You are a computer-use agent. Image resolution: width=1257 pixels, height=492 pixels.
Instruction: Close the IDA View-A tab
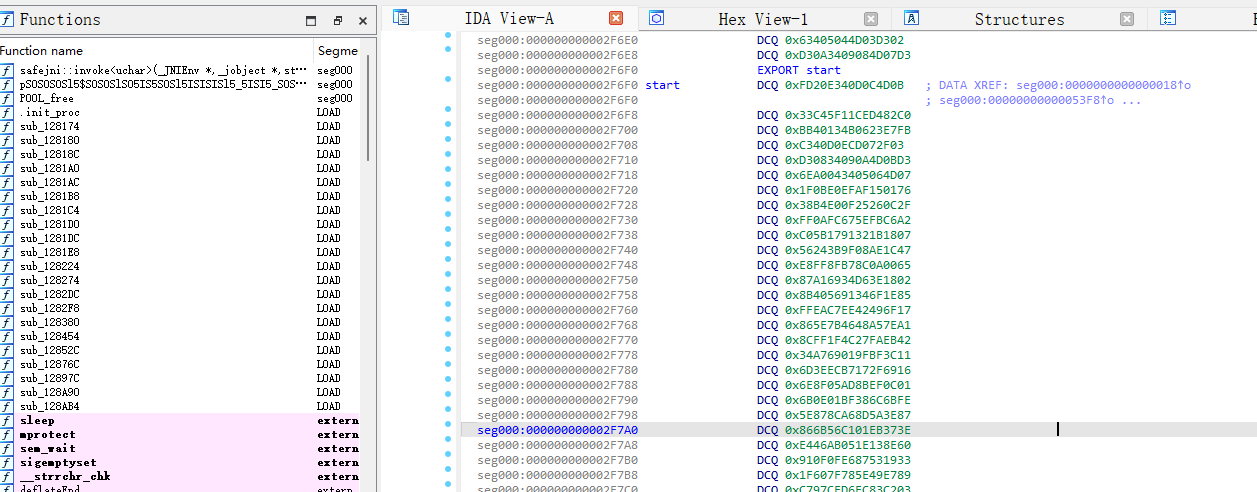point(616,18)
